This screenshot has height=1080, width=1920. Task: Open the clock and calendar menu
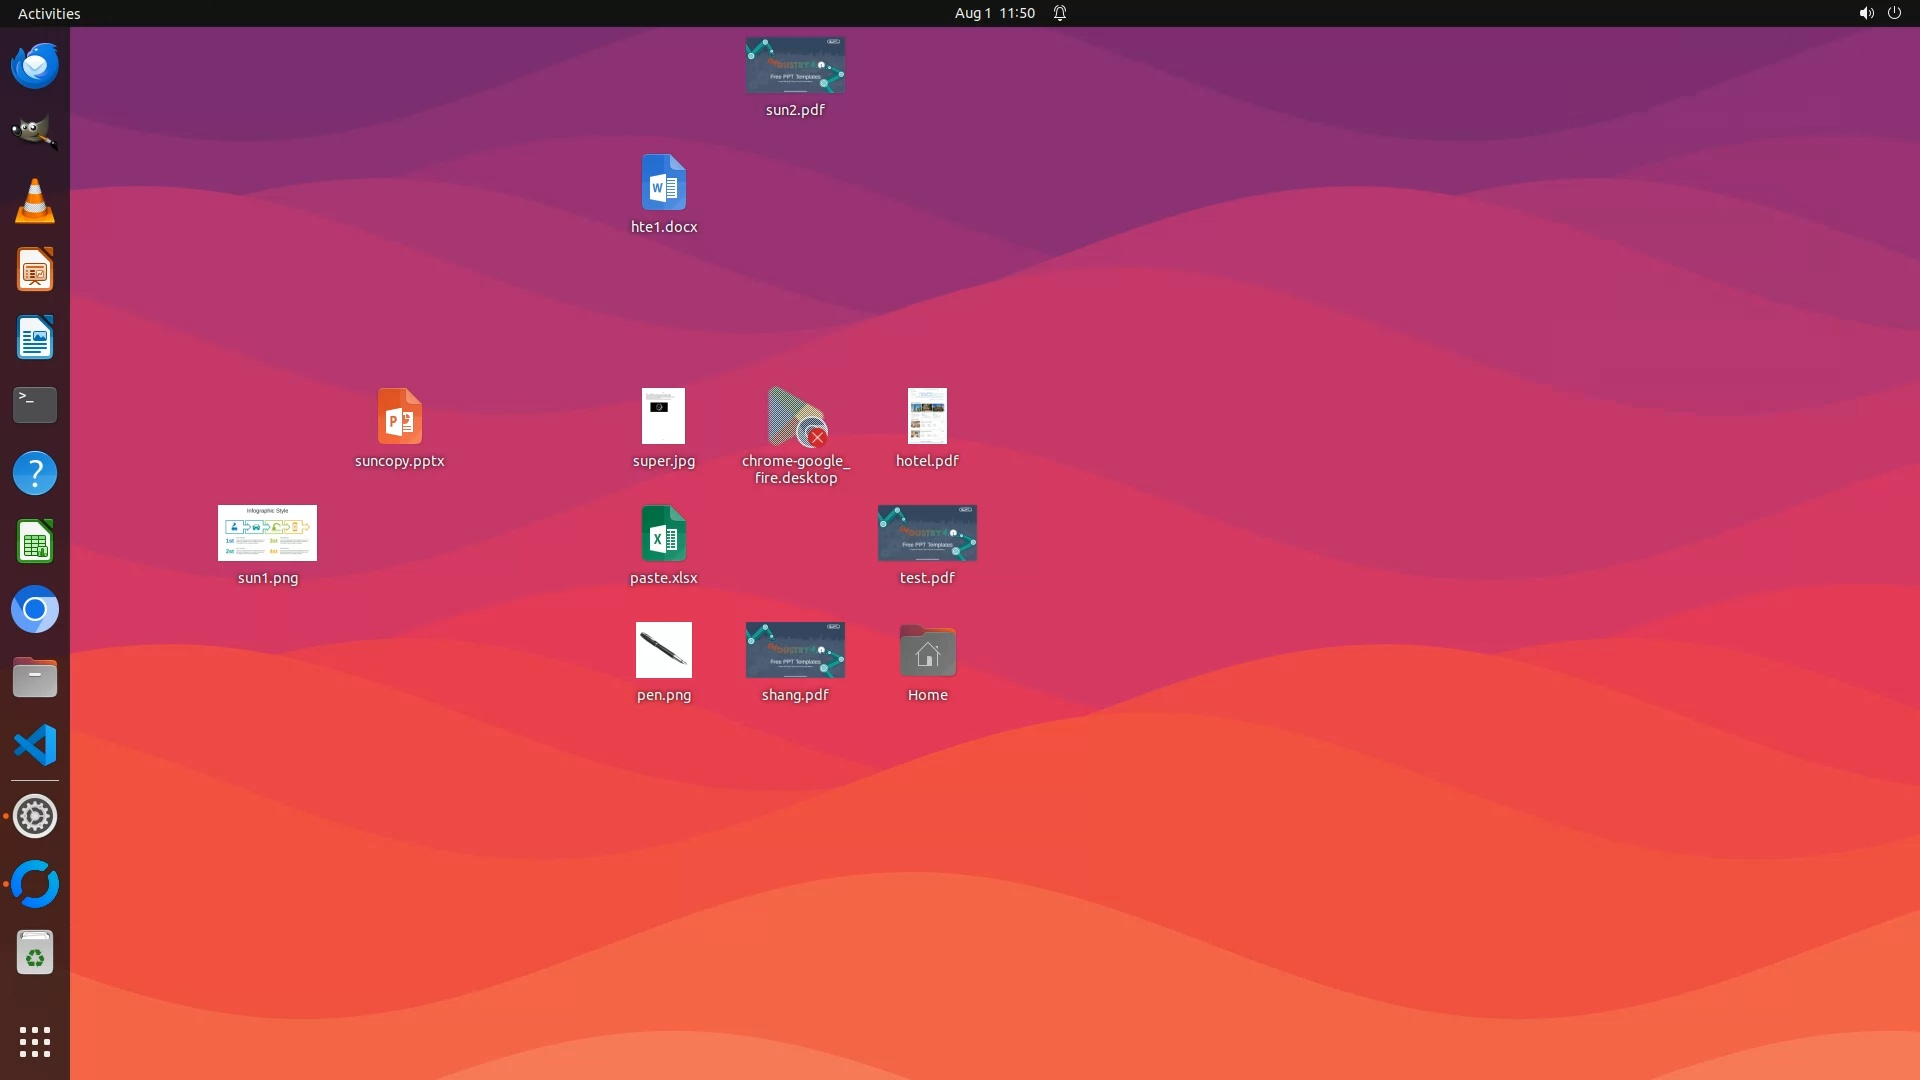click(x=994, y=13)
